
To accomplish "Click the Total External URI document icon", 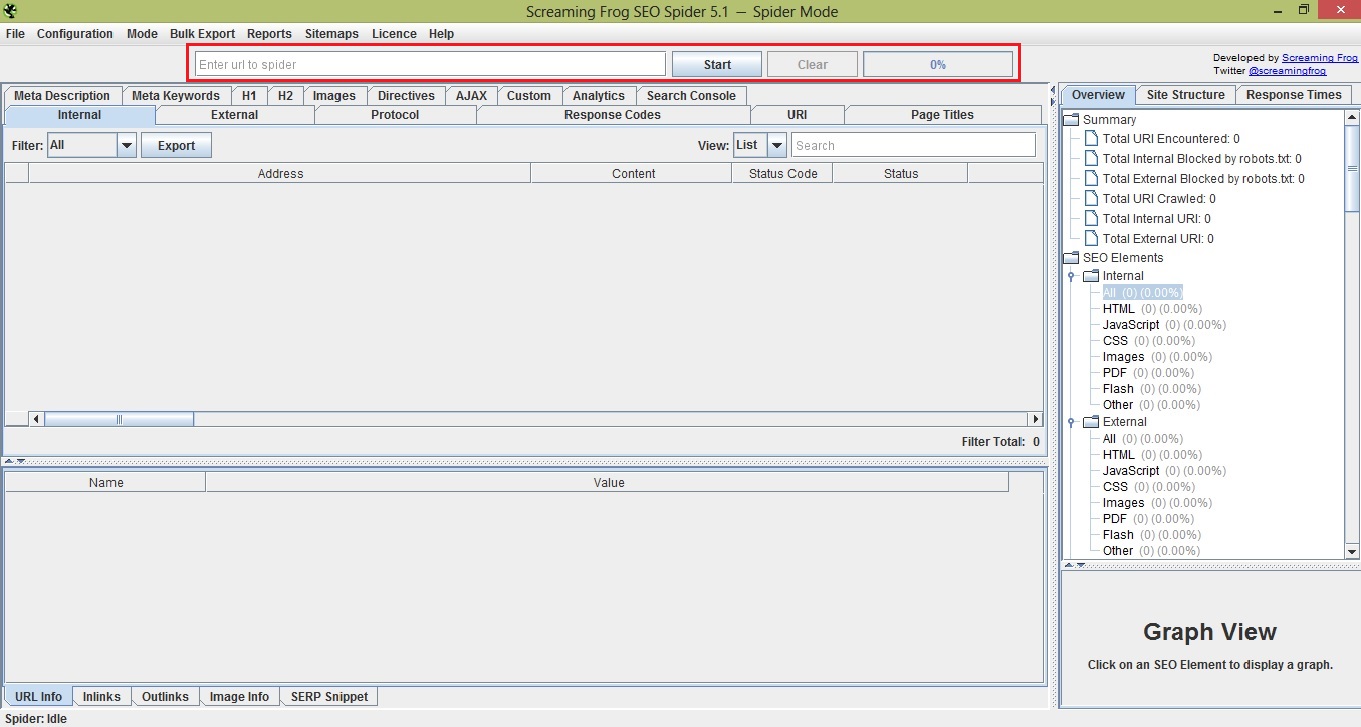I will [1091, 239].
